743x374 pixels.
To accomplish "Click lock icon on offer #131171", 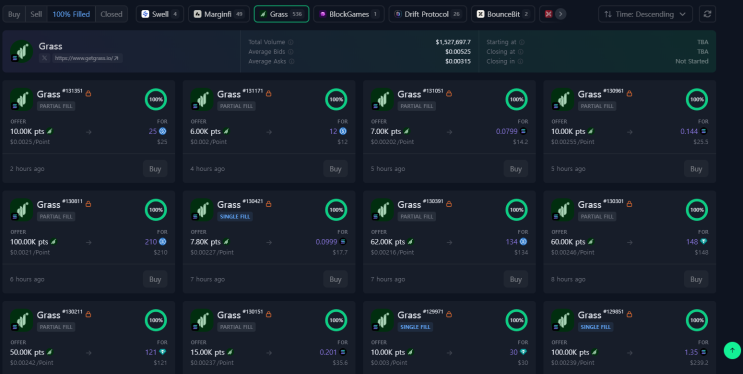I will tap(269, 93).
